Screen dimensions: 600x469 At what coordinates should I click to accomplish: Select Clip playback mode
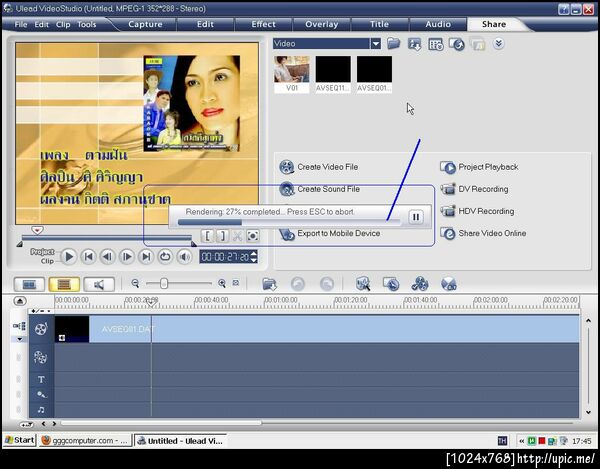point(47,261)
